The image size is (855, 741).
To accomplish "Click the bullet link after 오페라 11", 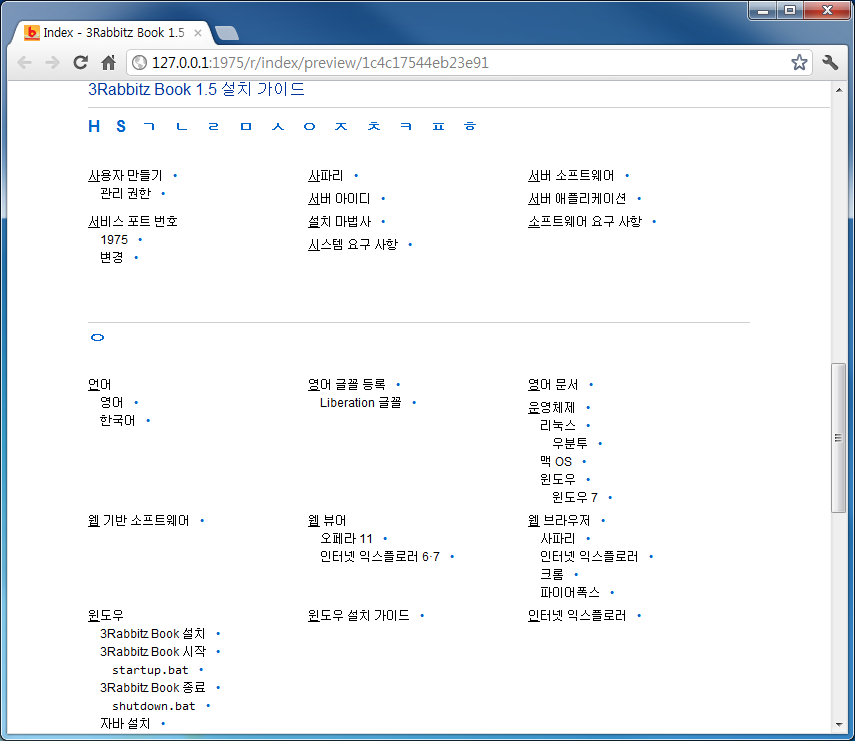I will coord(385,539).
